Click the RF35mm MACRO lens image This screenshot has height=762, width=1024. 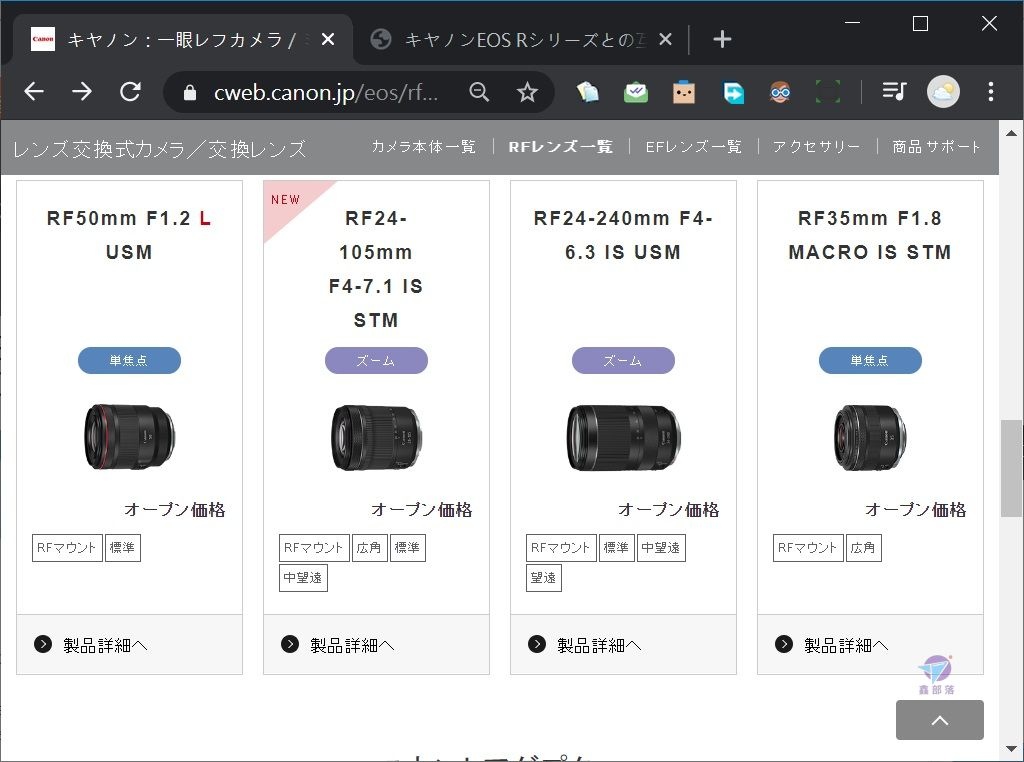870,437
